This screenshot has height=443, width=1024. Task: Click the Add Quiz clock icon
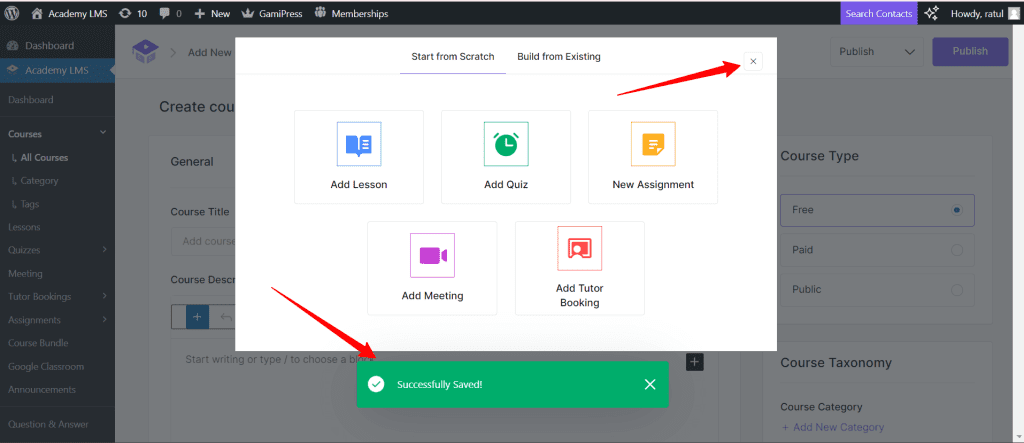tap(505, 144)
